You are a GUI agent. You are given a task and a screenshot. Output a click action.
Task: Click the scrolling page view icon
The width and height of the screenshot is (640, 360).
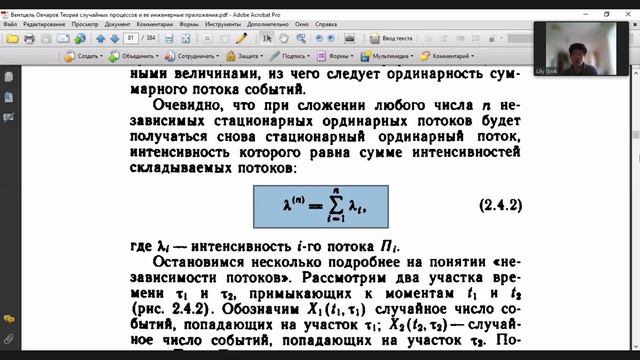pyautogui.click(x=169, y=39)
